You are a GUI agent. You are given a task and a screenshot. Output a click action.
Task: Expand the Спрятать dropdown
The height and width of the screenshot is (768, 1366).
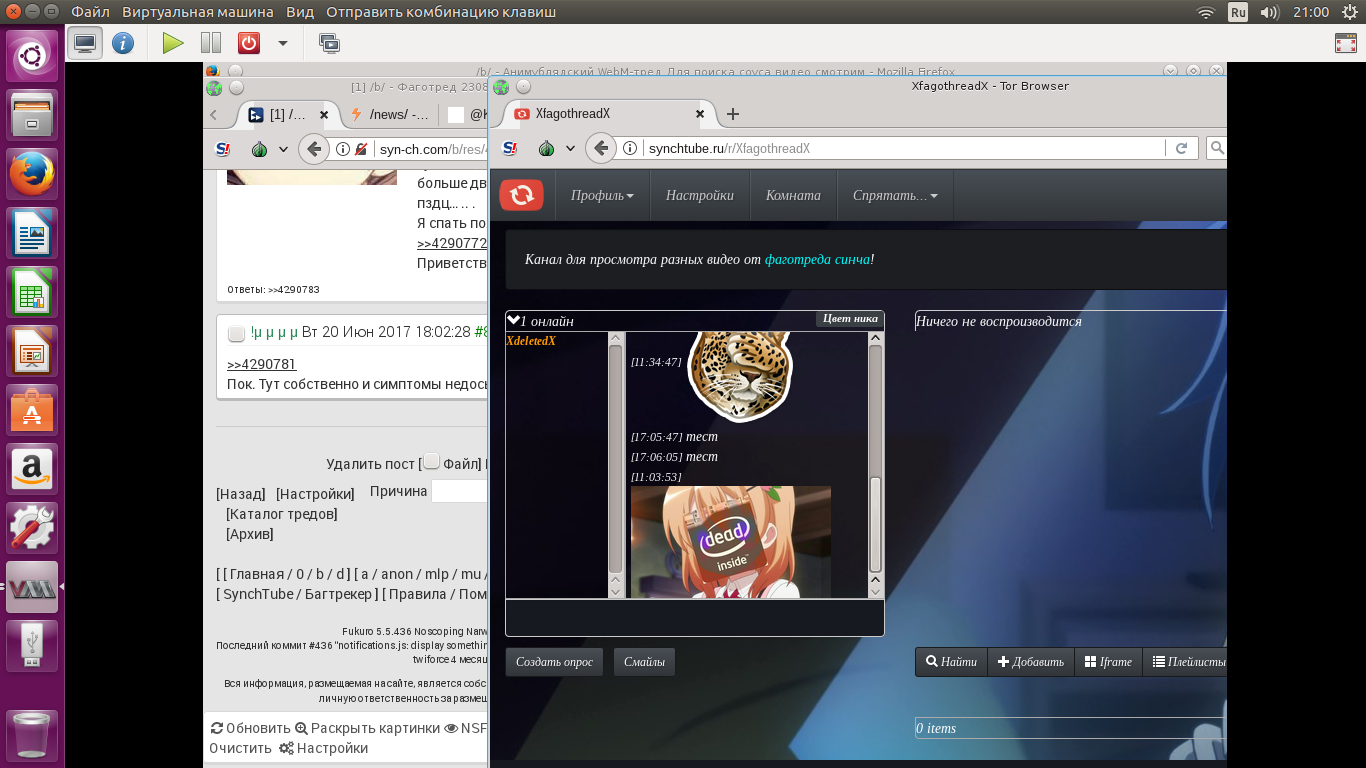(895, 196)
